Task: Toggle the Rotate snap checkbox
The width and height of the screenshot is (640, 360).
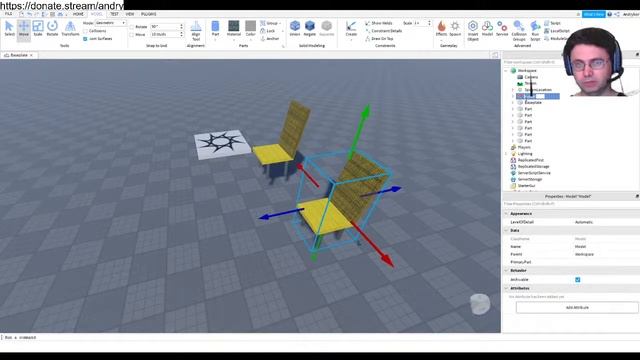Action: pos(132,27)
